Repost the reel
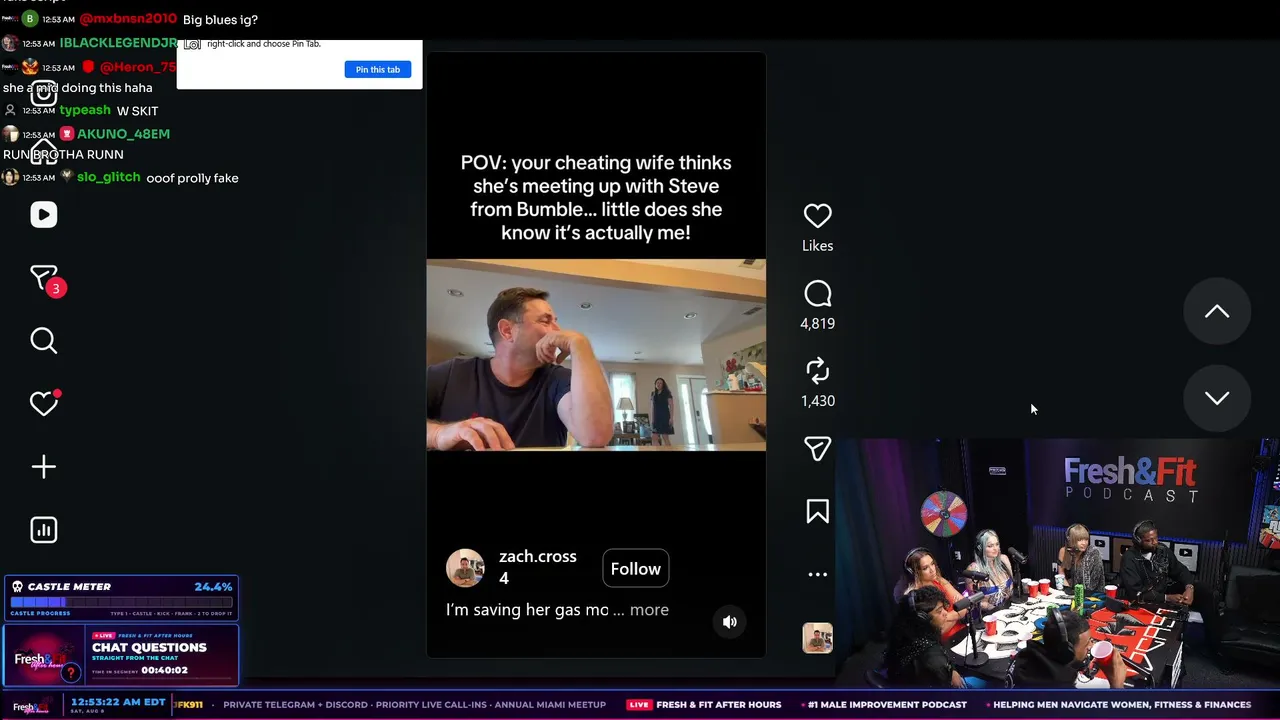The image size is (1280, 720). 817,371
